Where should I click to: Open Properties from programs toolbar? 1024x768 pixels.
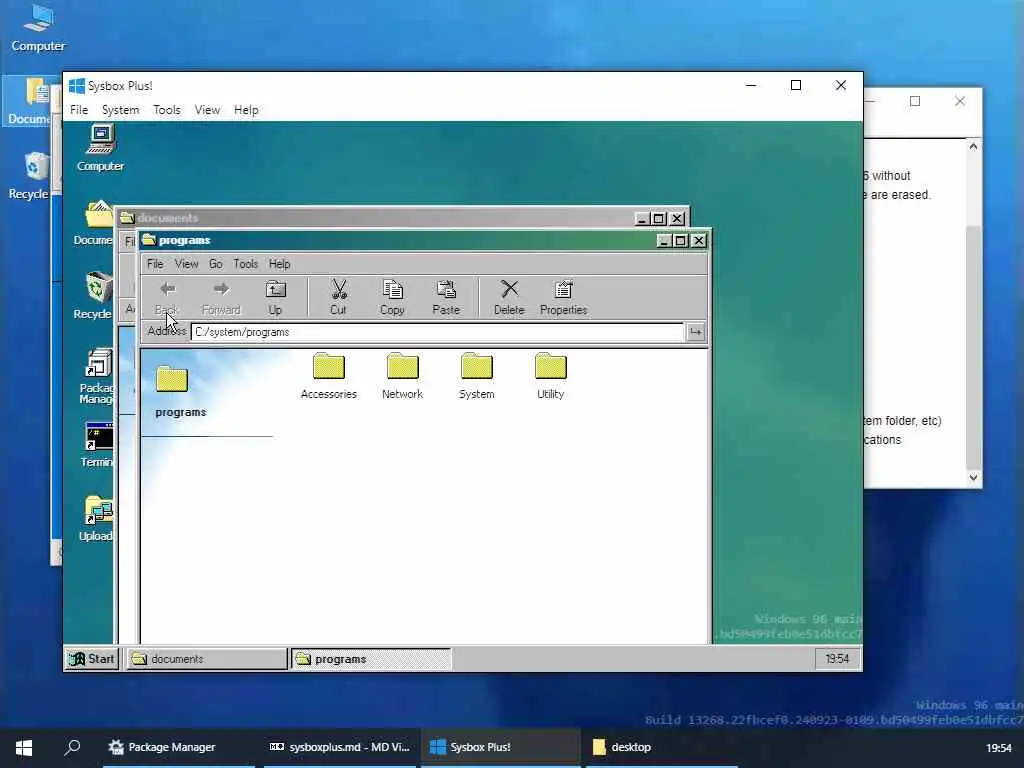point(564,297)
